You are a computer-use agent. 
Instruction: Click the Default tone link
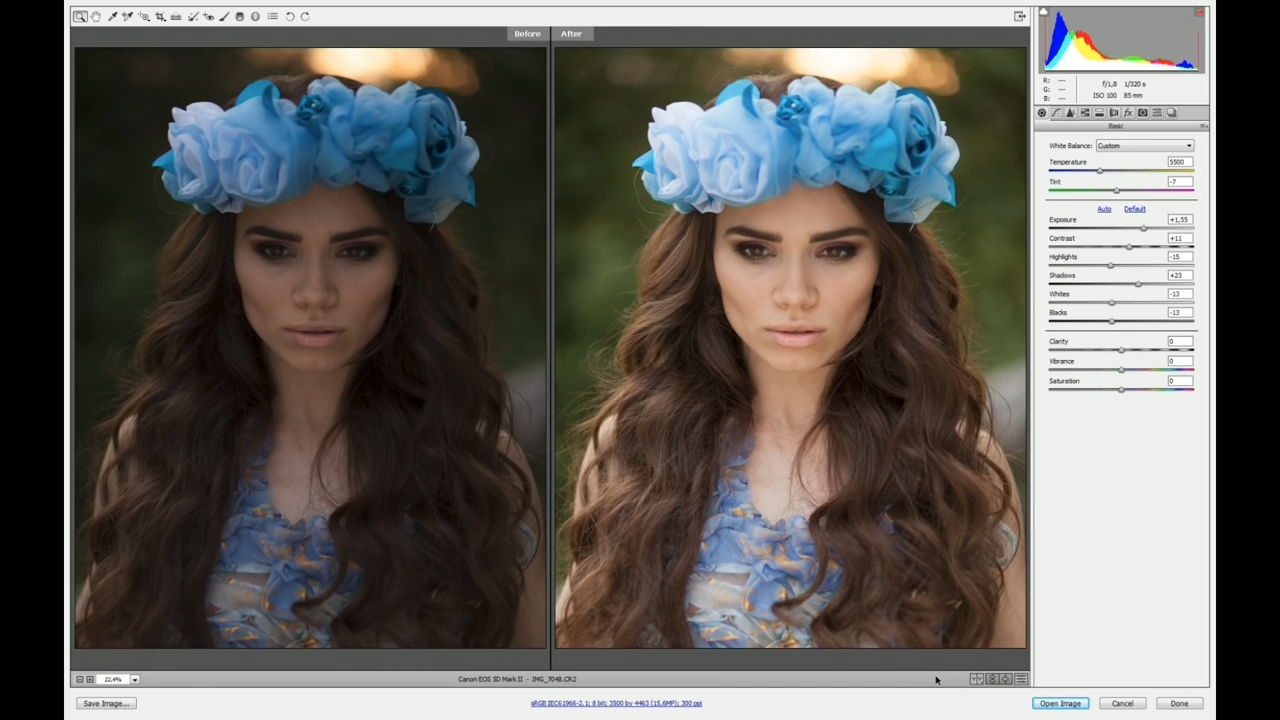click(x=1135, y=209)
